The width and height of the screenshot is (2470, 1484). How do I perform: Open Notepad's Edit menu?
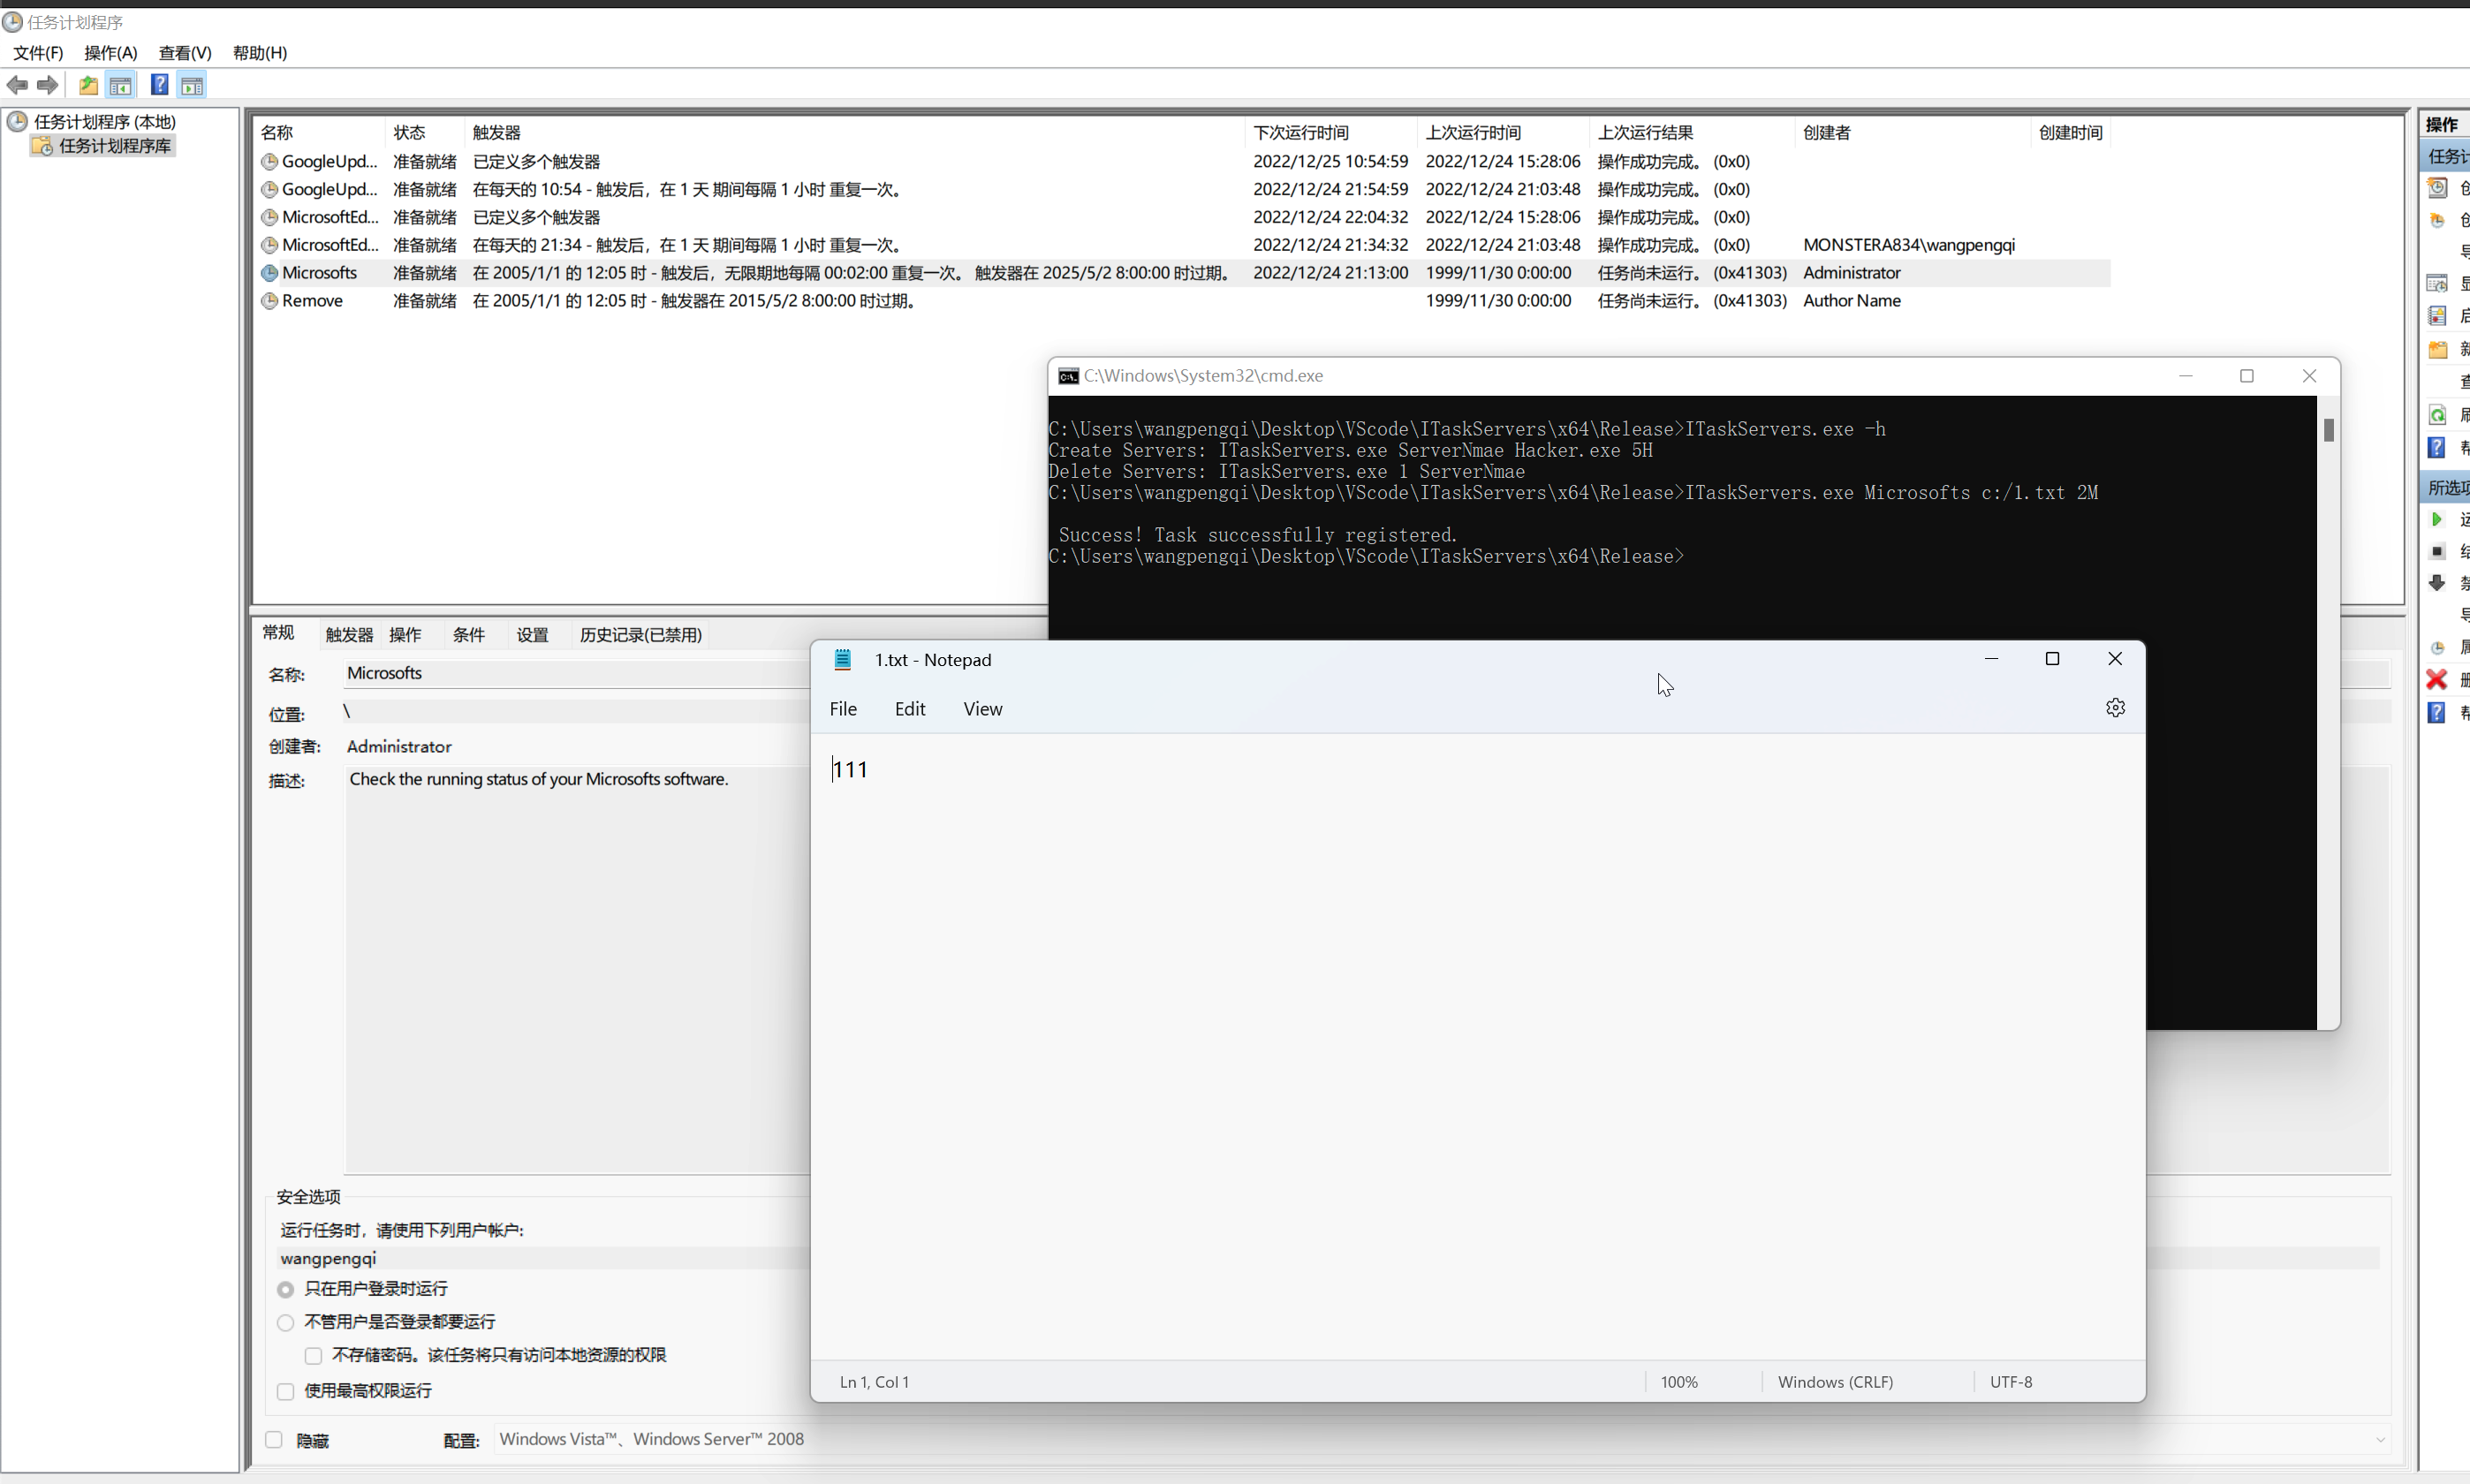point(909,709)
